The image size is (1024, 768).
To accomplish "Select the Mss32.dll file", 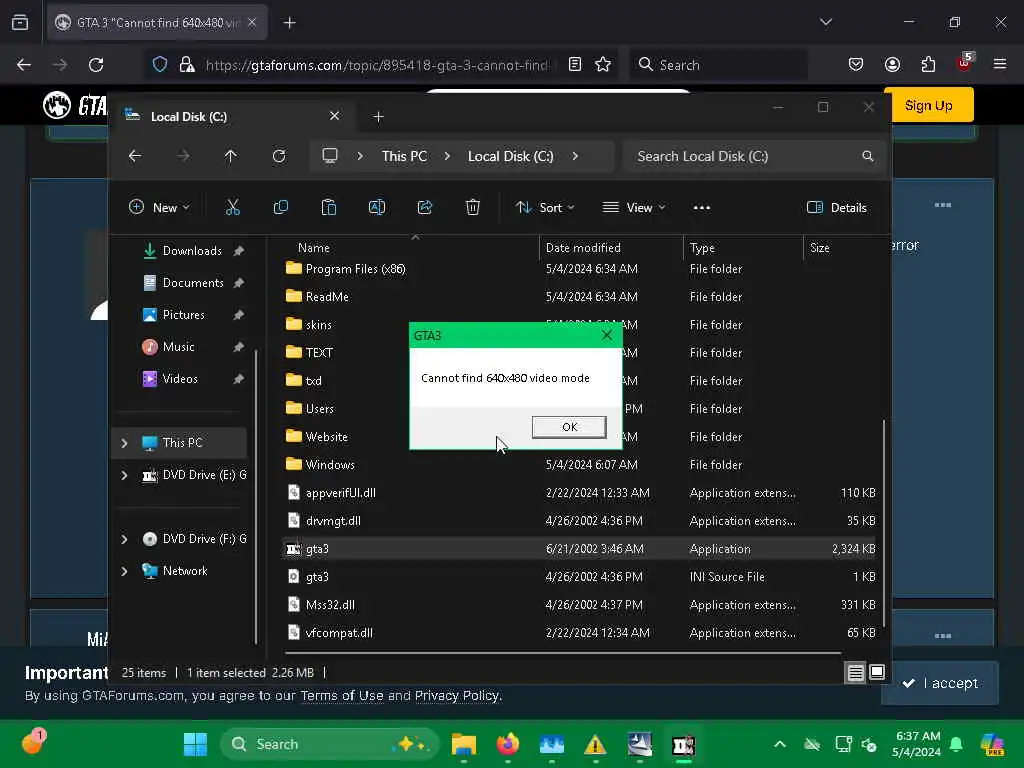I will click(x=330, y=605).
